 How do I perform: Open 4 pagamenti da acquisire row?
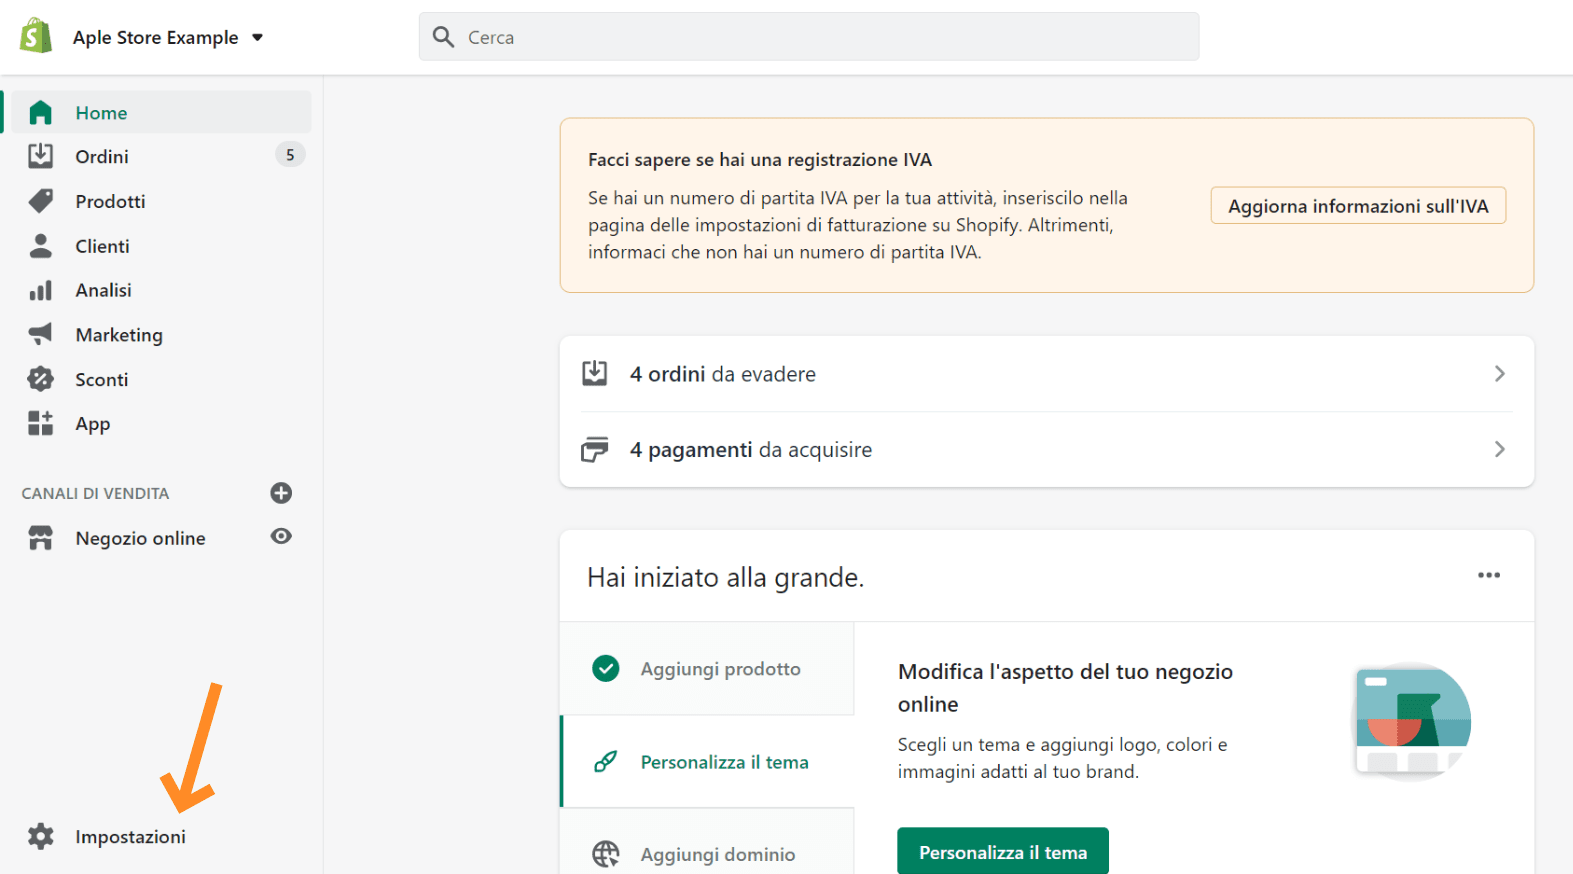pyautogui.click(x=1046, y=450)
